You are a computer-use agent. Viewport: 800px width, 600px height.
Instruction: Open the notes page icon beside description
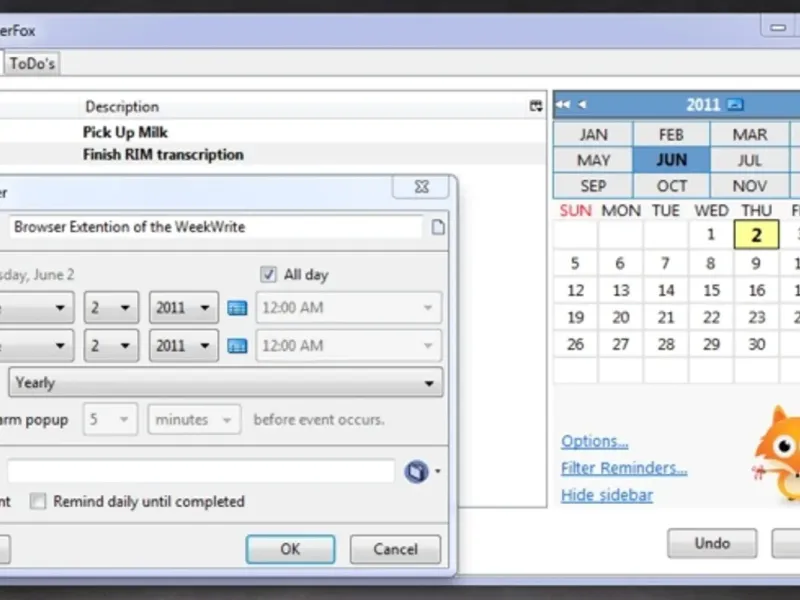tap(438, 228)
